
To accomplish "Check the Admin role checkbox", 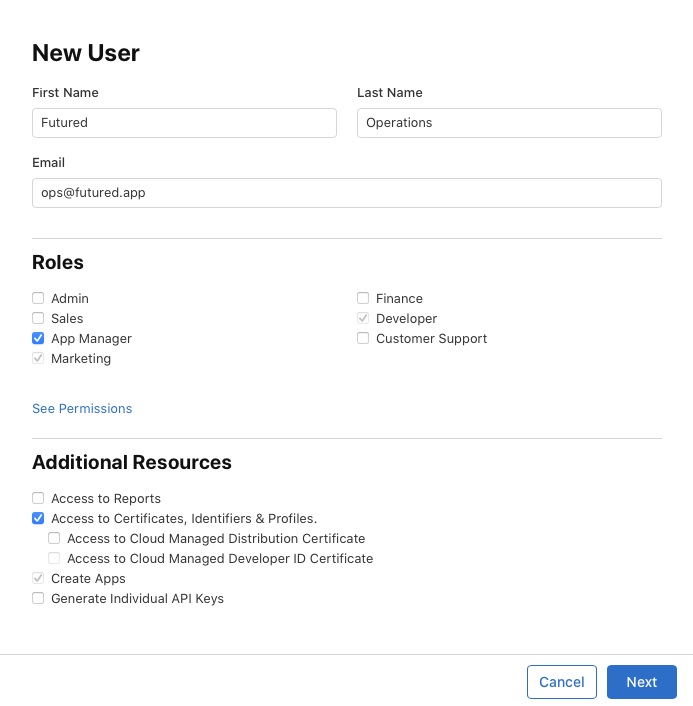I will 38,298.
